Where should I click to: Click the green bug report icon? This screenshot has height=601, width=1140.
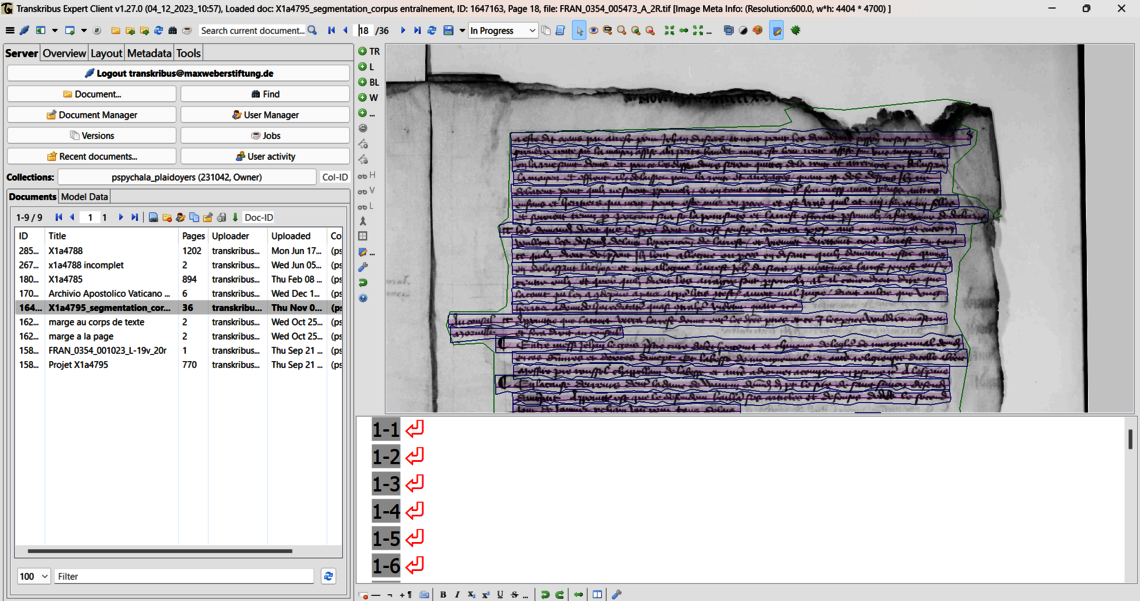(x=796, y=31)
